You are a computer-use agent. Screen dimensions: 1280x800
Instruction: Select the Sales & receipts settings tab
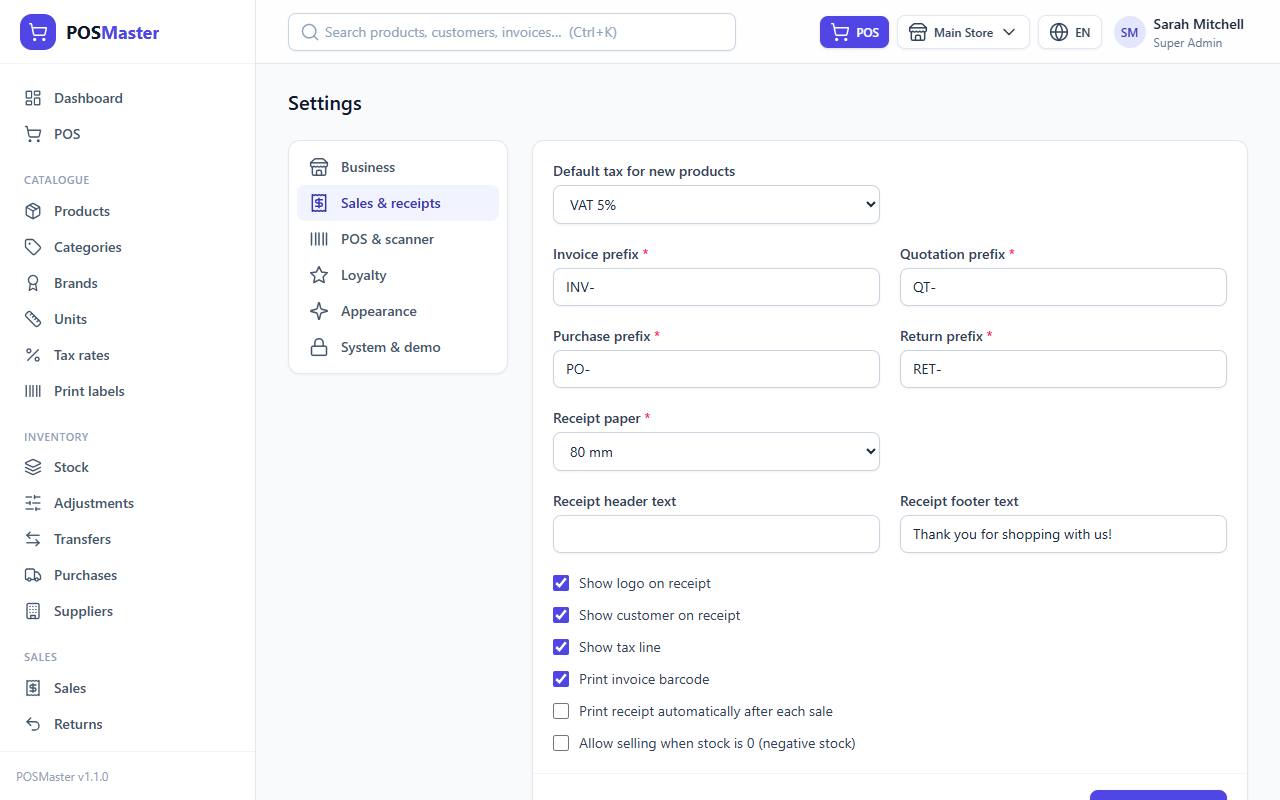[x=398, y=203]
